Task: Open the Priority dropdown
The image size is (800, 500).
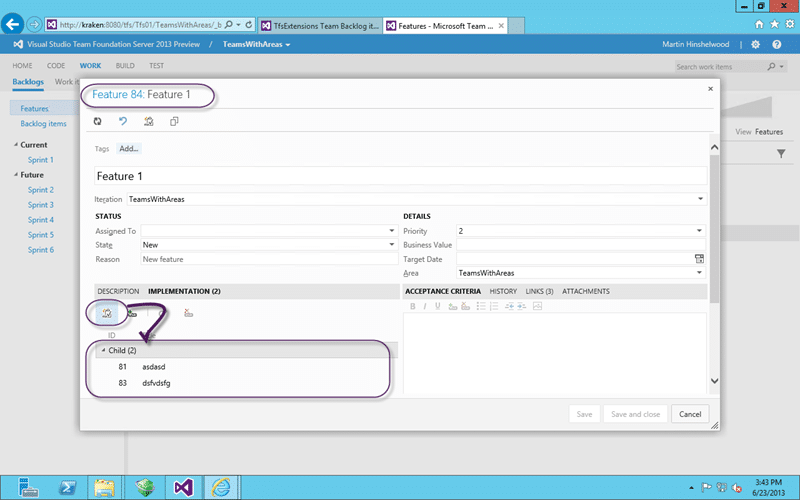Action: point(699,231)
